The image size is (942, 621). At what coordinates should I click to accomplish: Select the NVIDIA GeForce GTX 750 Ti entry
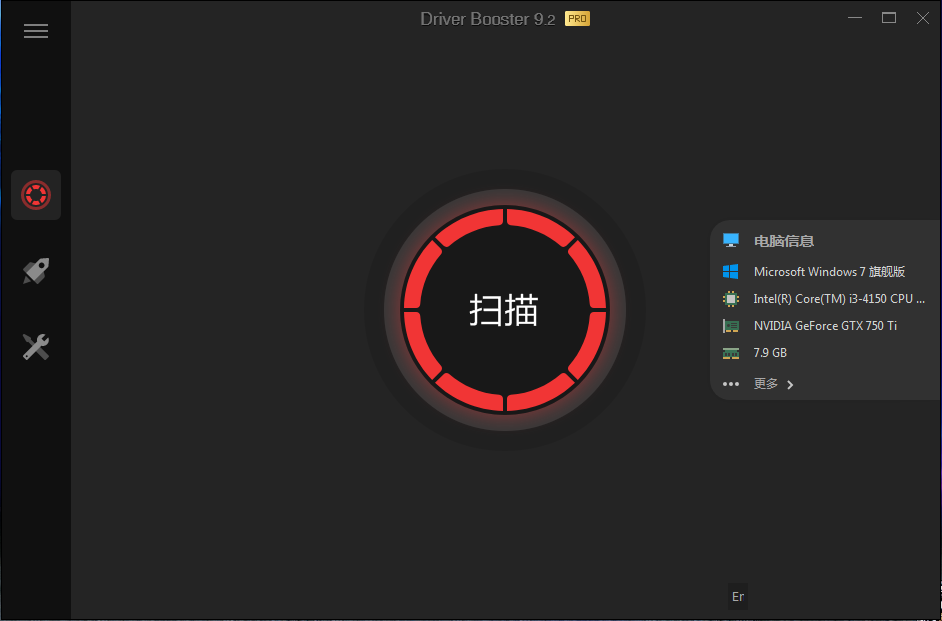click(824, 325)
